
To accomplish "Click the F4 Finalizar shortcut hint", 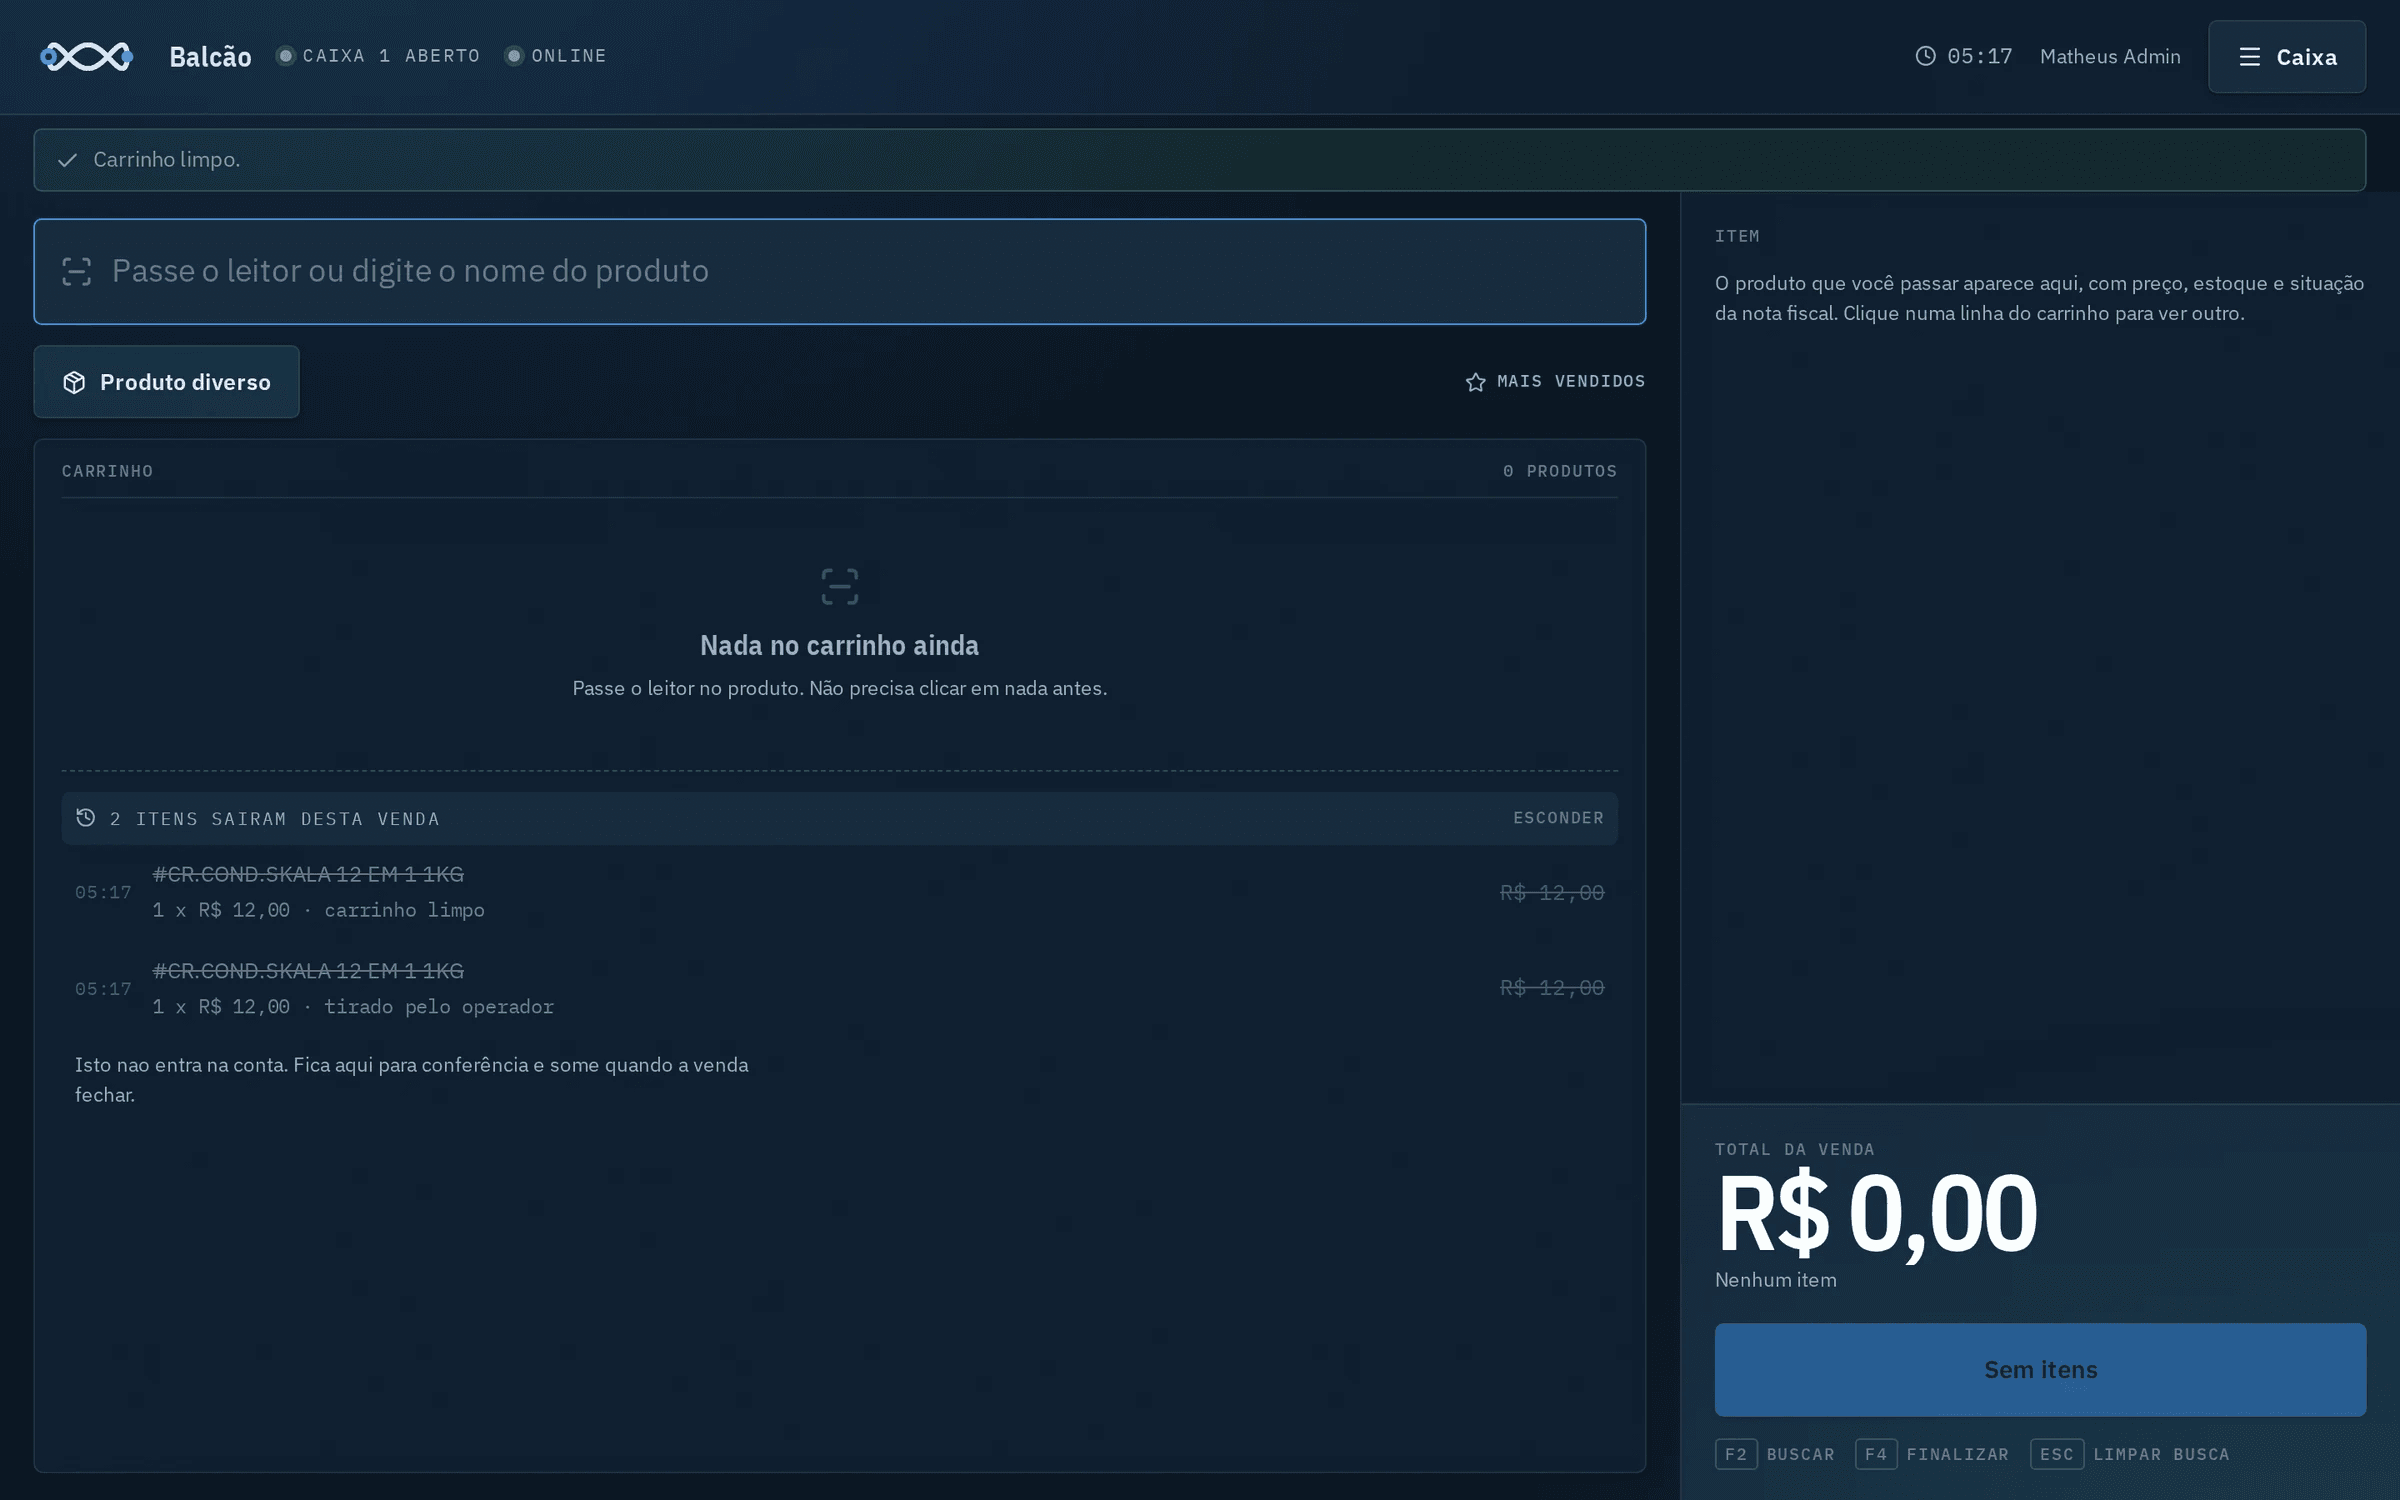I will pyautogui.click(x=1932, y=1454).
